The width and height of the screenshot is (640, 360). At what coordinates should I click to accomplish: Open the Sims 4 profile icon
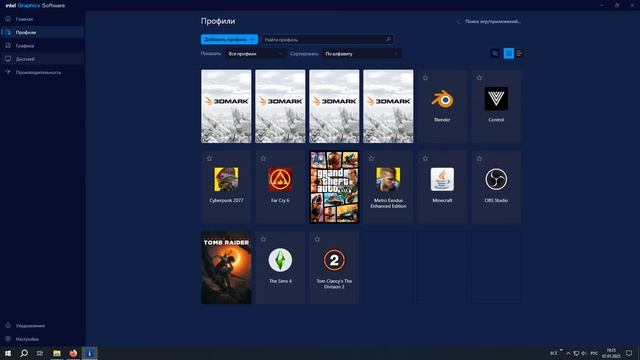click(280, 260)
